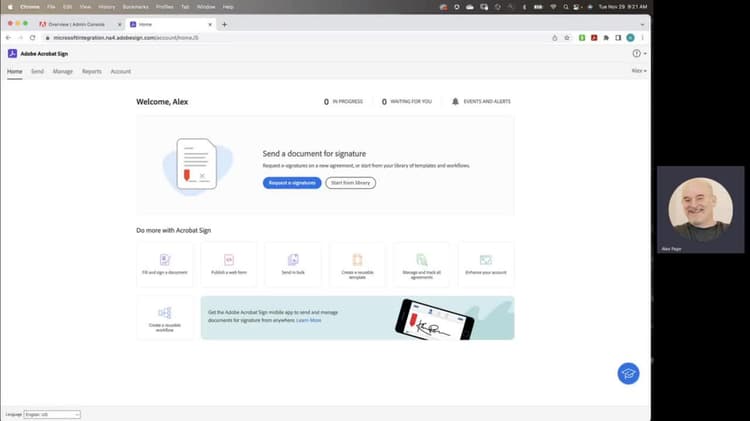
Task: Open the graduation cap help widget
Action: 628,374
